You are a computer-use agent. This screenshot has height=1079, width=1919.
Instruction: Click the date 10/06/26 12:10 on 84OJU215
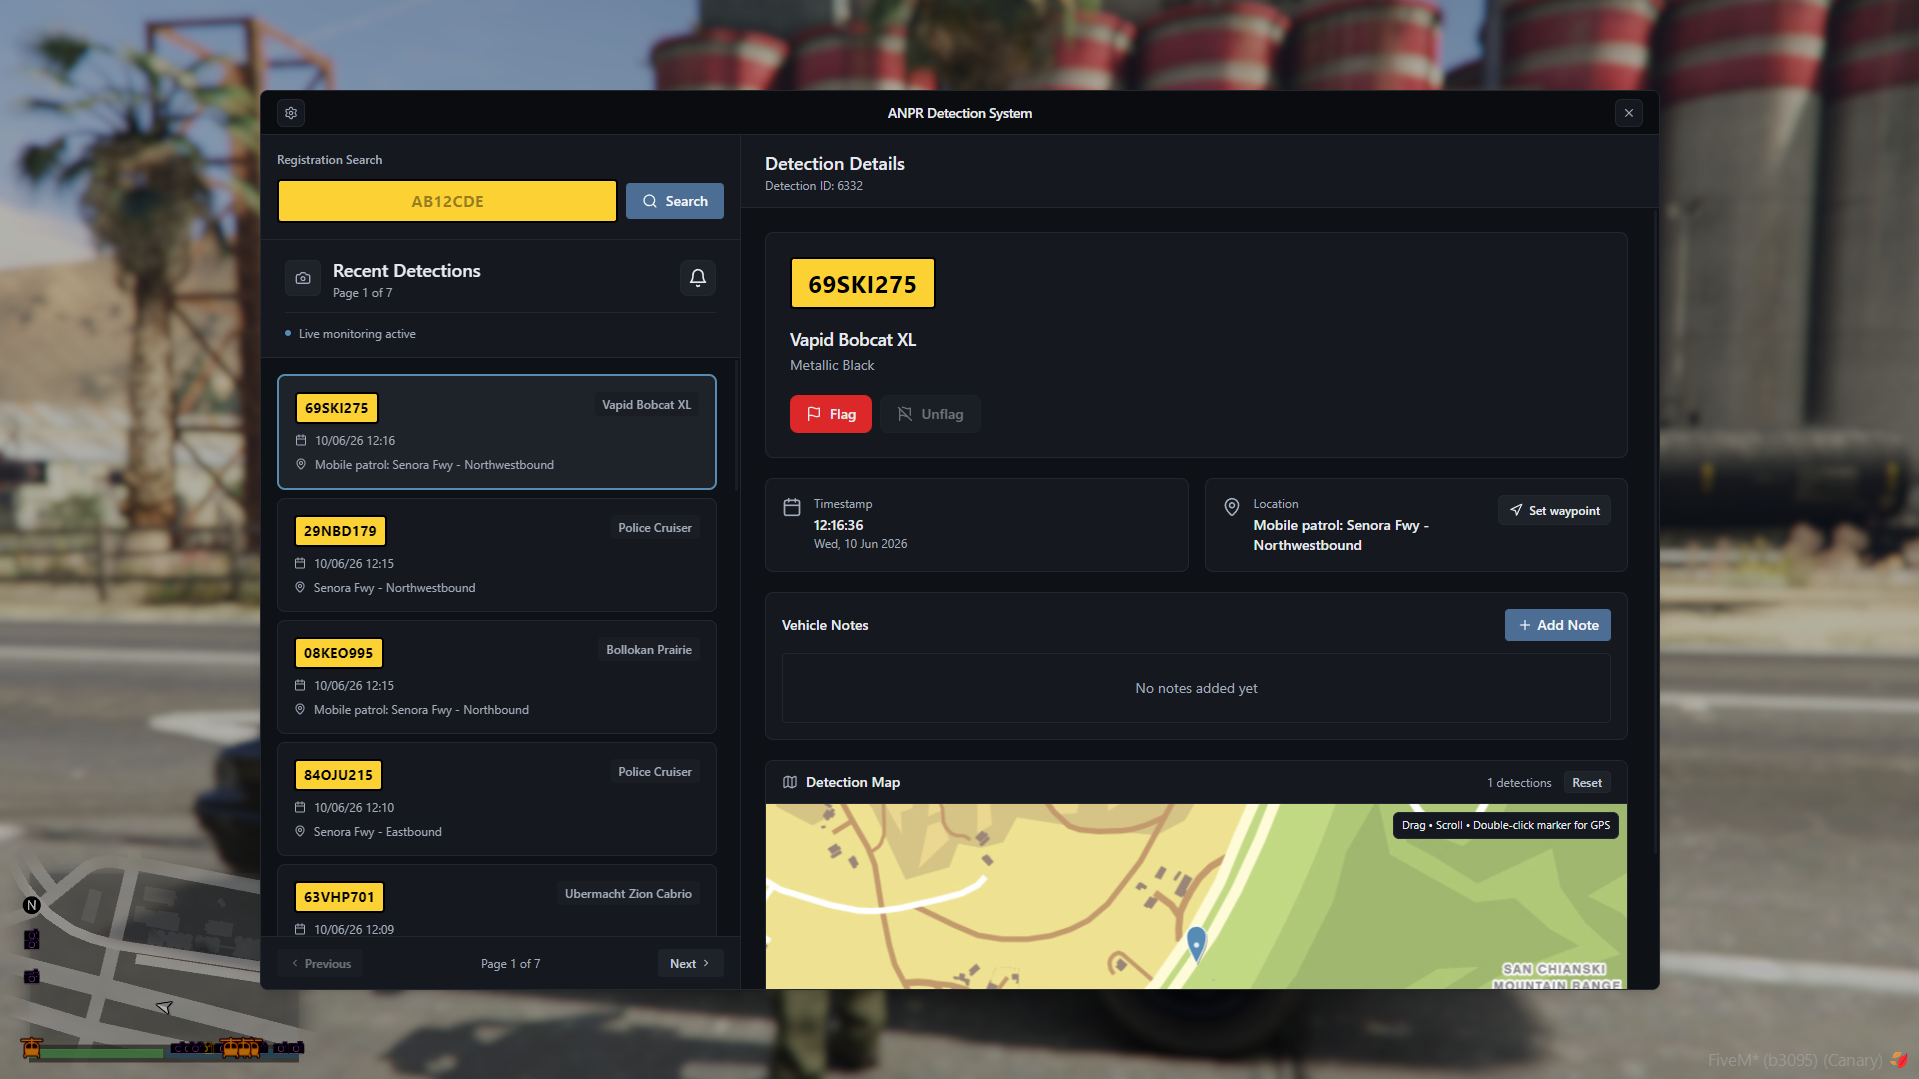tap(354, 808)
